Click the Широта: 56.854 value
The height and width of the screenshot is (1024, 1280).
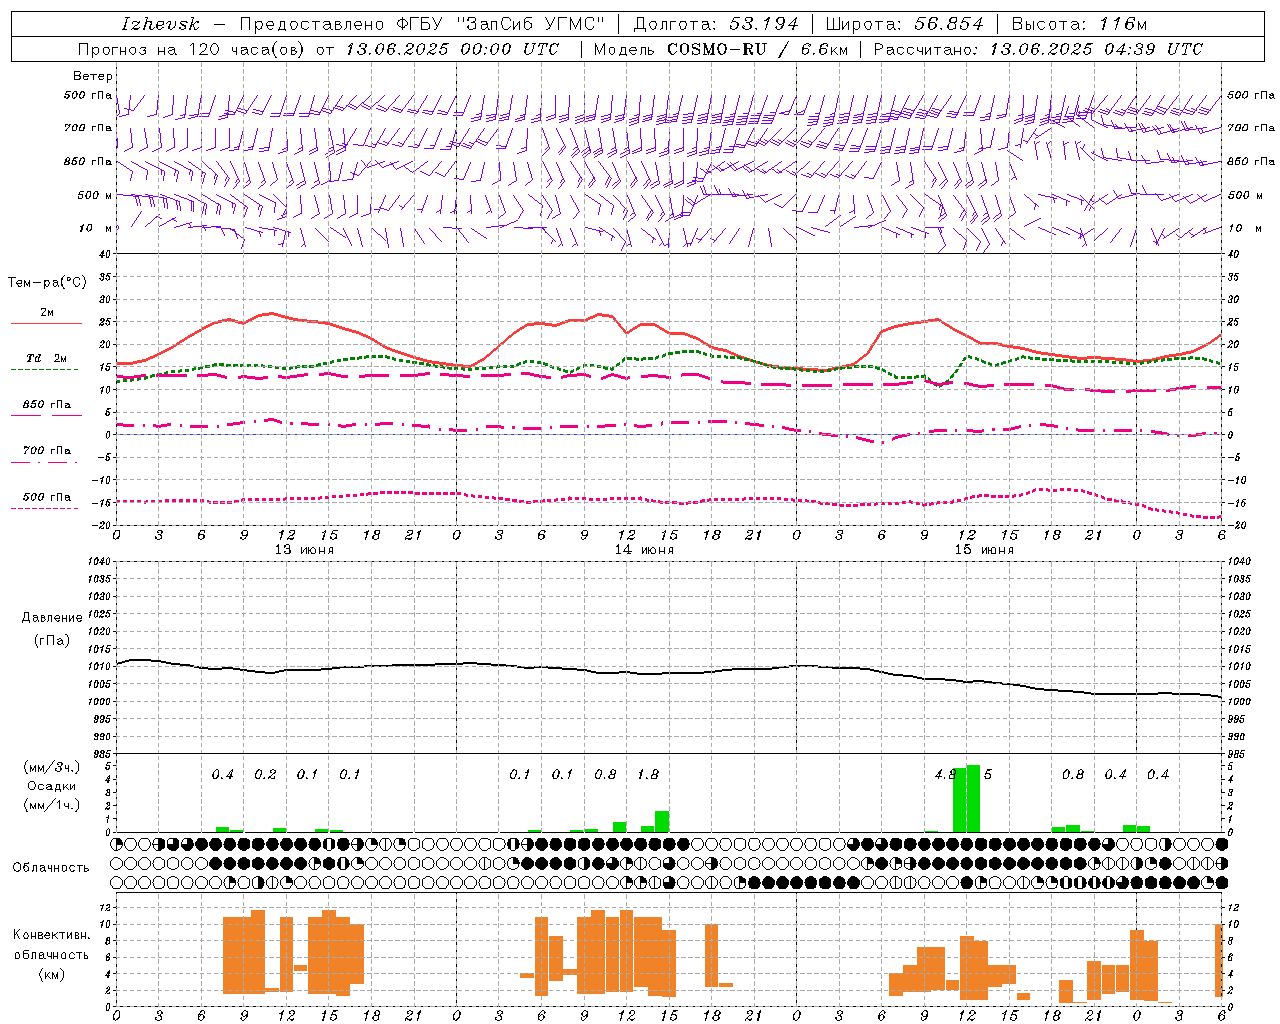pos(904,24)
